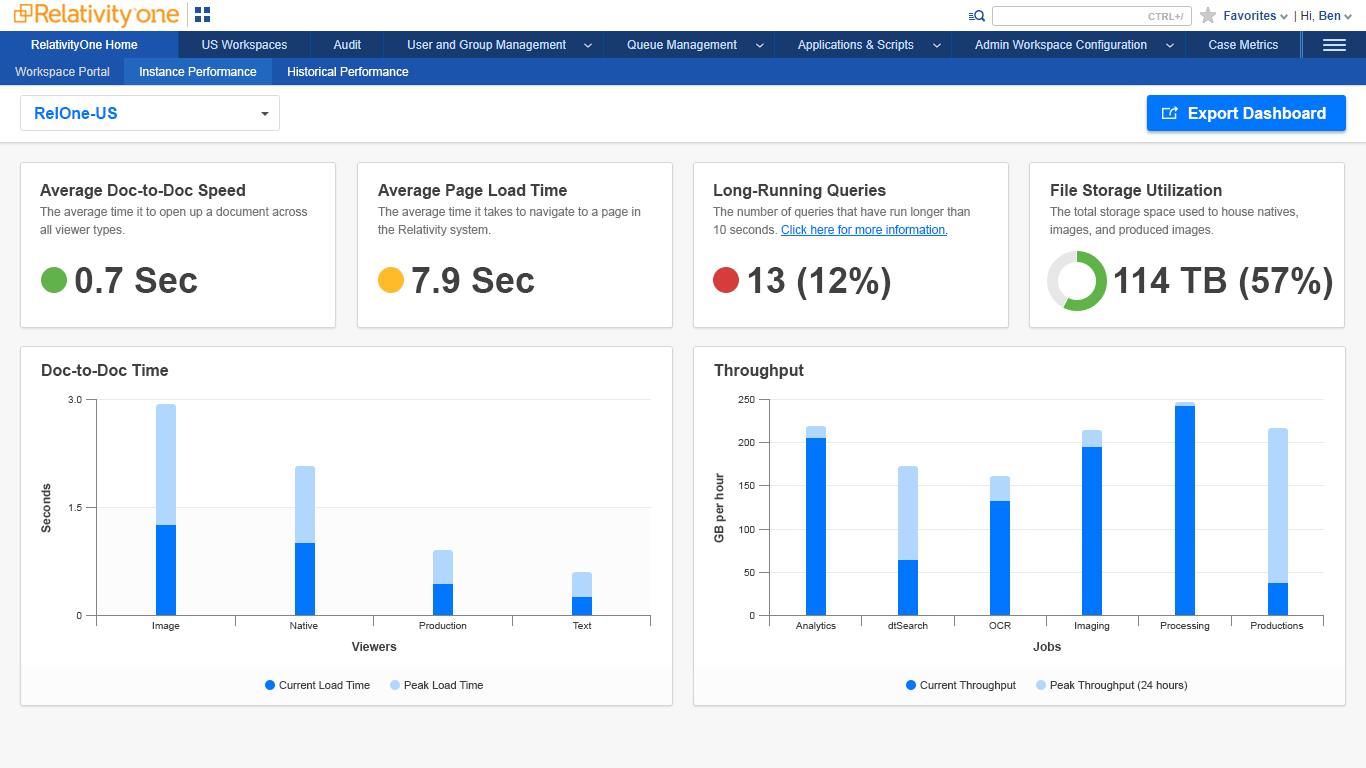Click the quick search magnifier icon
Screen dimensions: 1366x768
(x=977, y=16)
